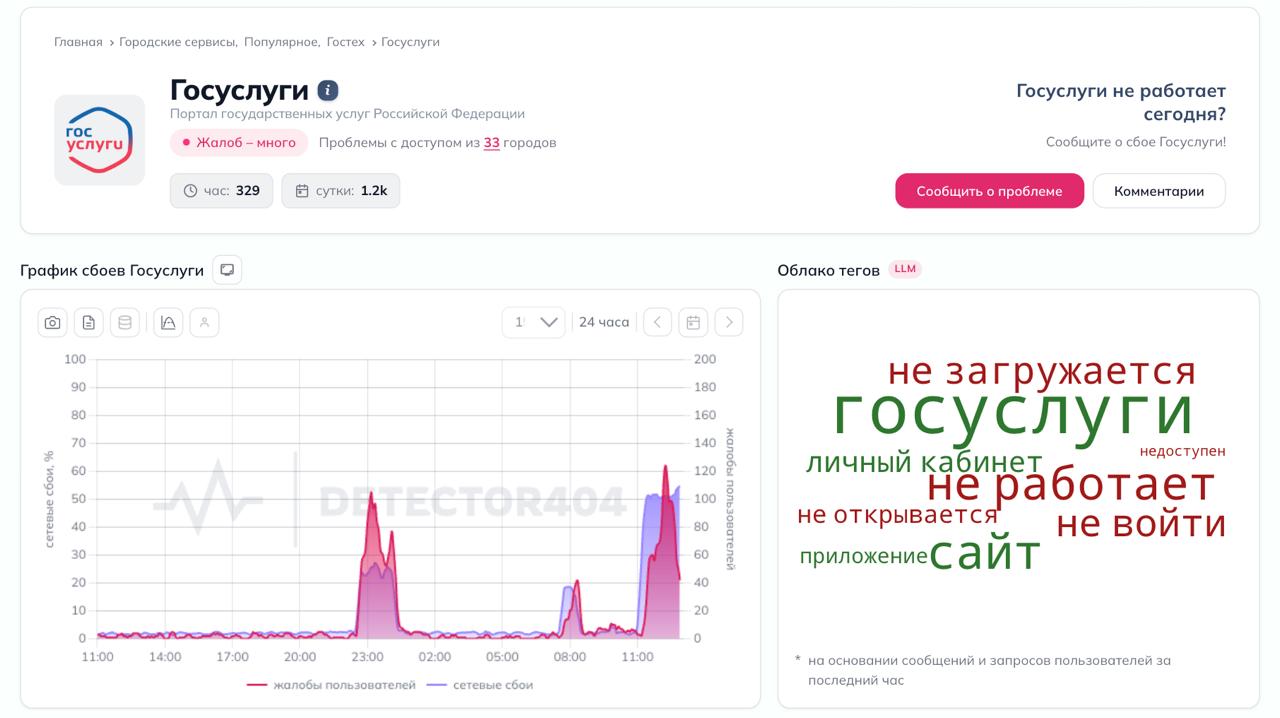Go to next time period arrow
This screenshot has height=718, width=1280.
point(729,322)
